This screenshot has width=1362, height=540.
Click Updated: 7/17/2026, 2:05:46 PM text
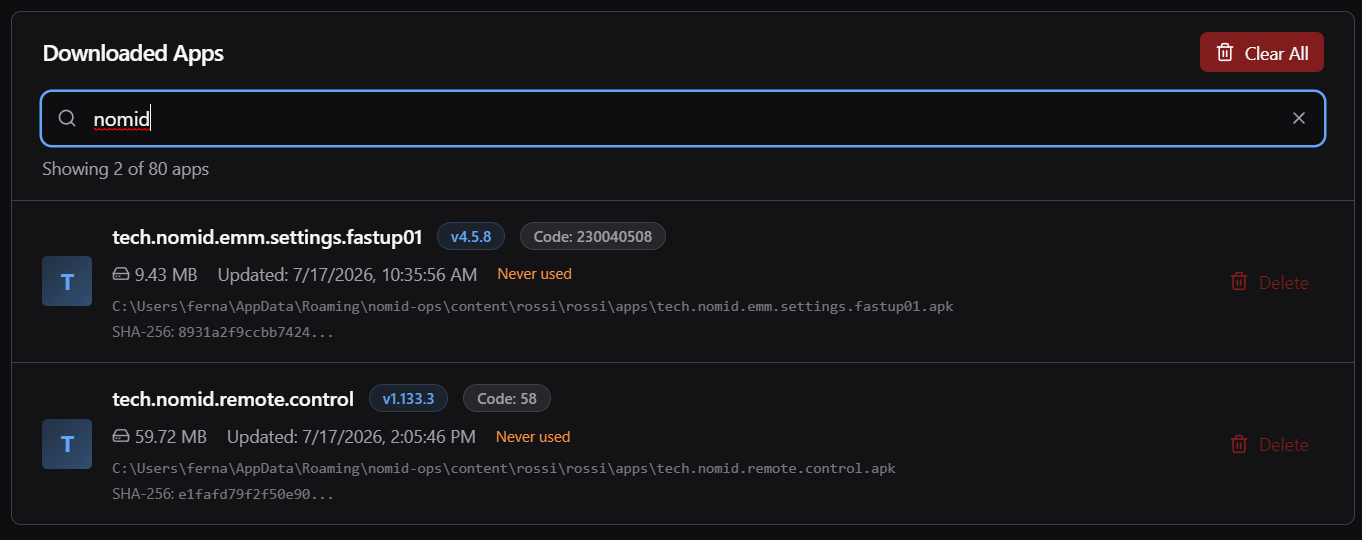[352, 436]
